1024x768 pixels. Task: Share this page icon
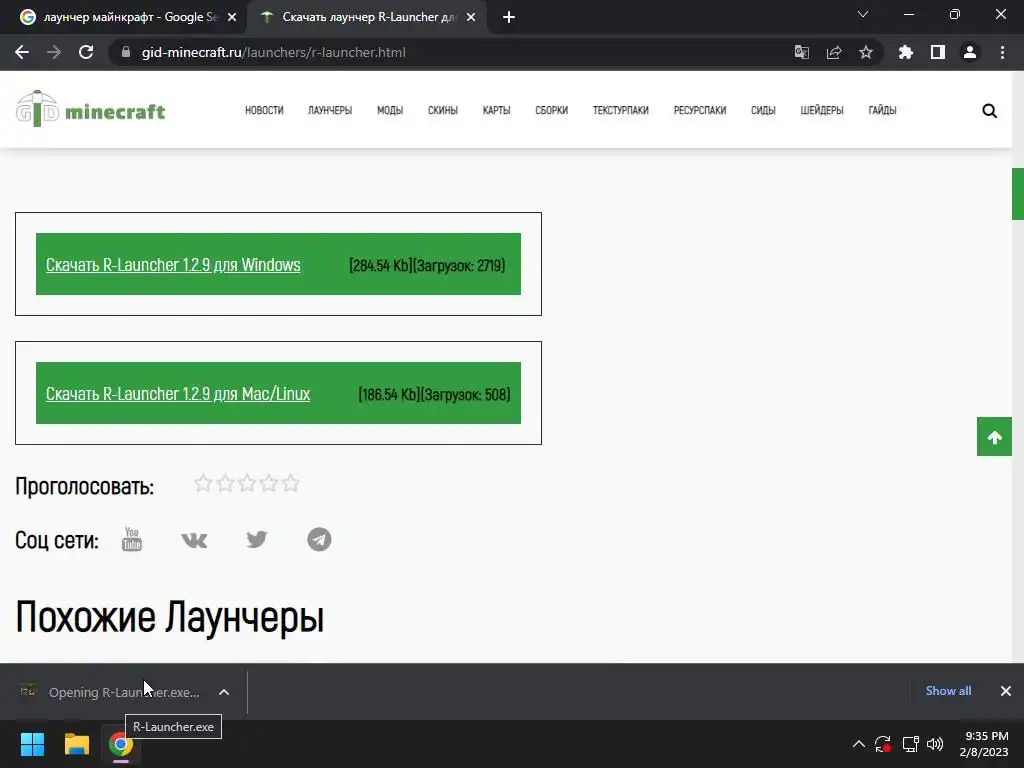[x=834, y=52]
